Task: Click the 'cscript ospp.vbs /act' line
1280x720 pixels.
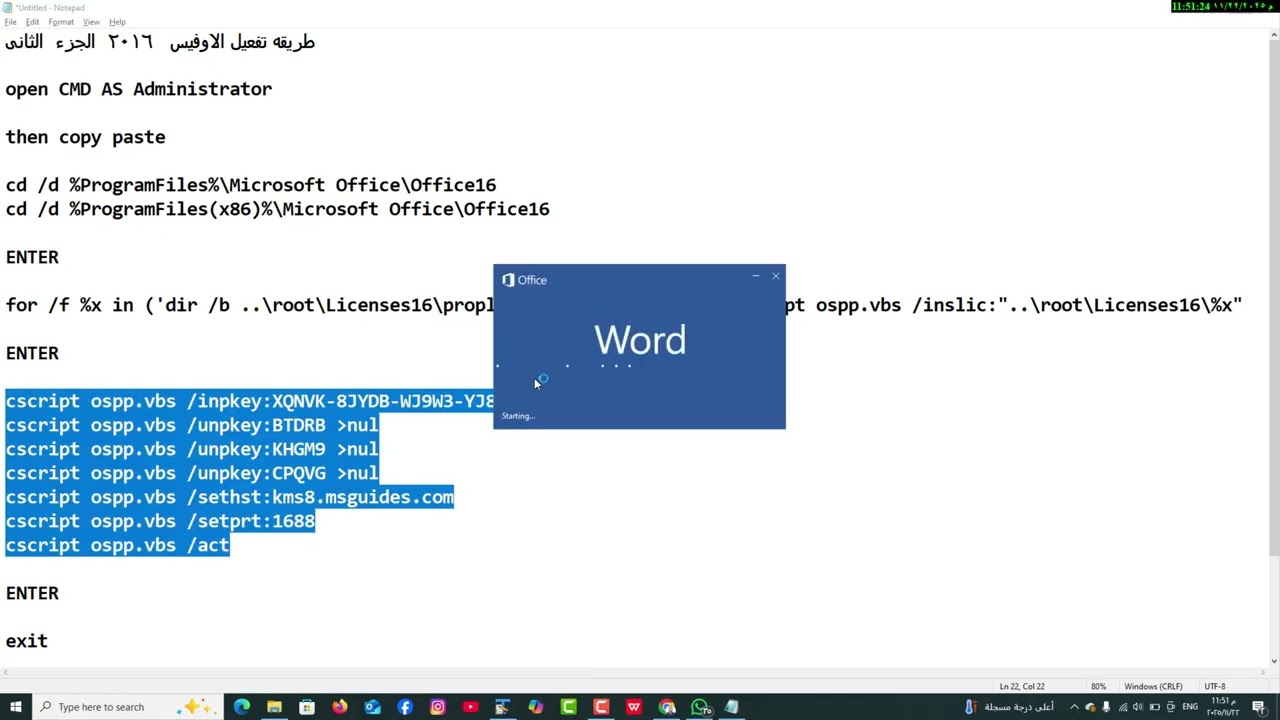Action: pyautogui.click(x=118, y=545)
